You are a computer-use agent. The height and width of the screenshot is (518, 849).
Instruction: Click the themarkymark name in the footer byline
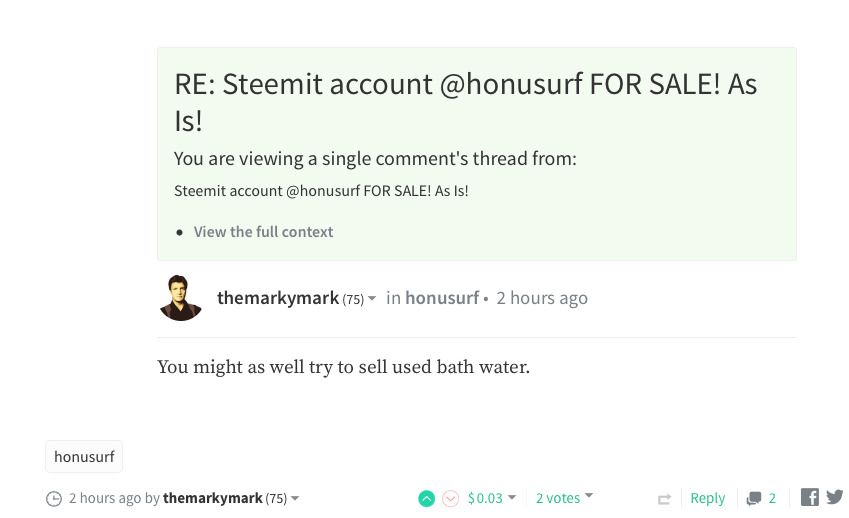coord(212,498)
